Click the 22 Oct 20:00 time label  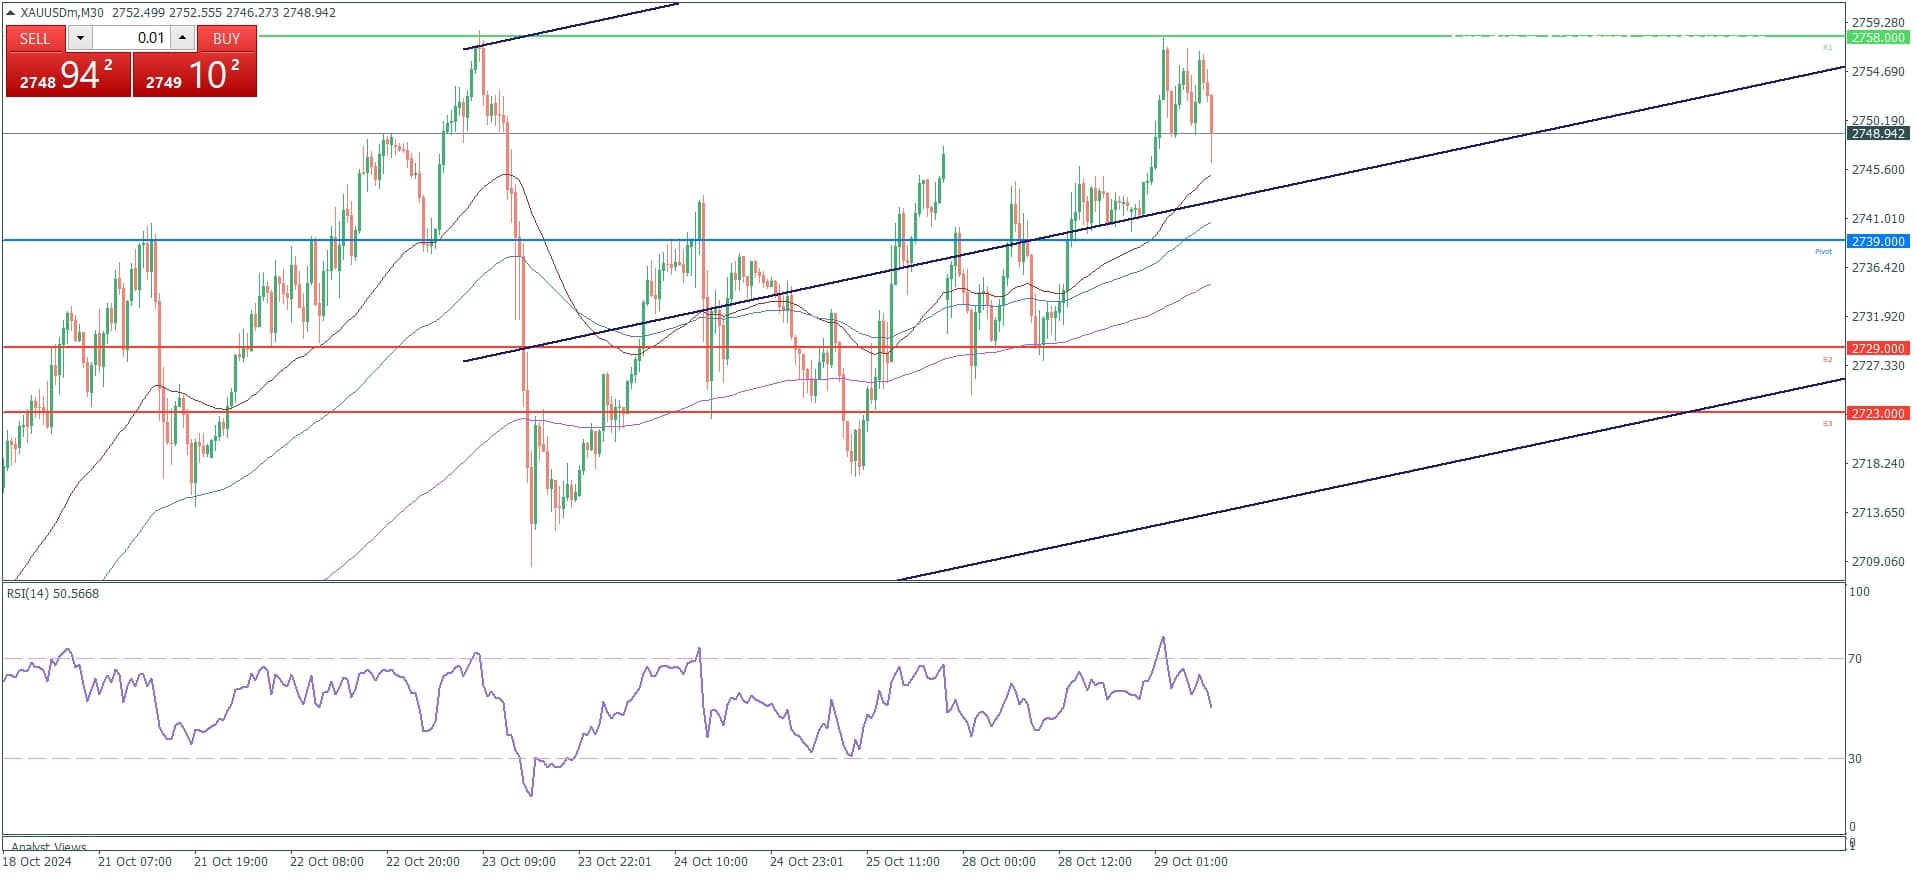(423, 862)
